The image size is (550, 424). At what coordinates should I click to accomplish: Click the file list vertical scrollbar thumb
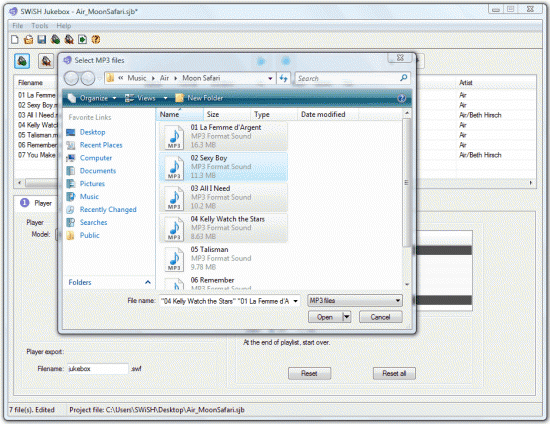coord(407,182)
